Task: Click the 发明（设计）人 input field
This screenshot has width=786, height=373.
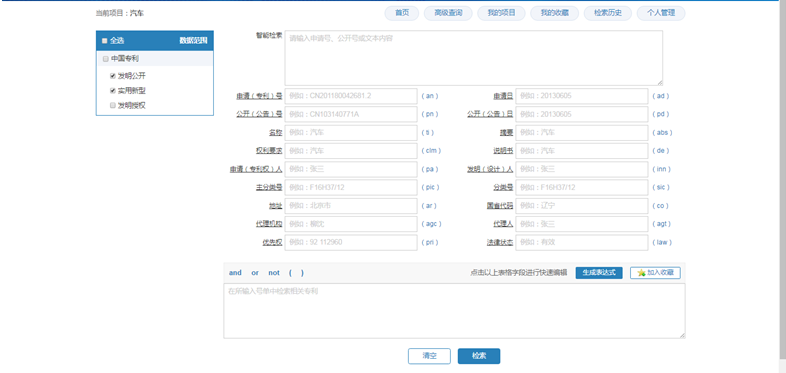Action: coord(581,169)
